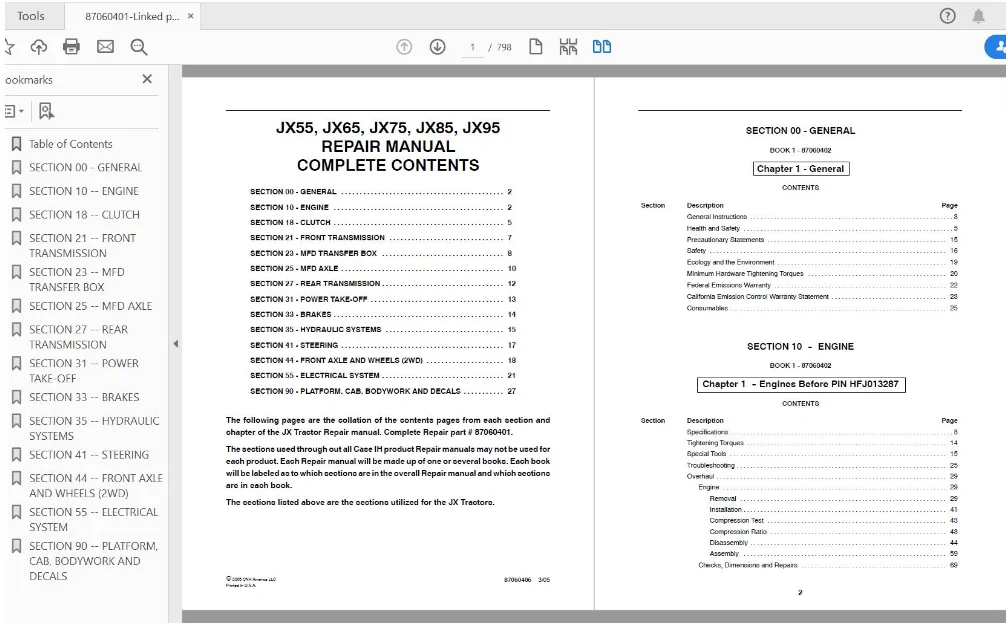Open SECTION 33 -- BRAKES bookmark
Screen dimensions: 1006x627
[x=83, y=397]
